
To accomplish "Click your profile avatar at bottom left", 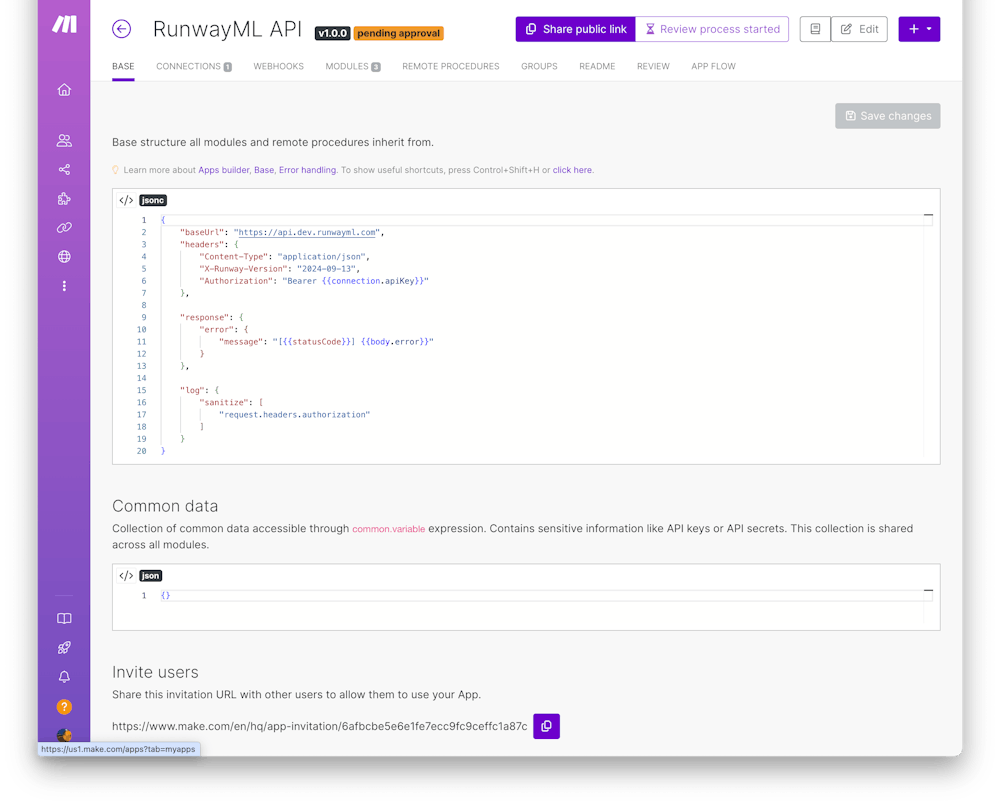I will click(x=63, y=736).
